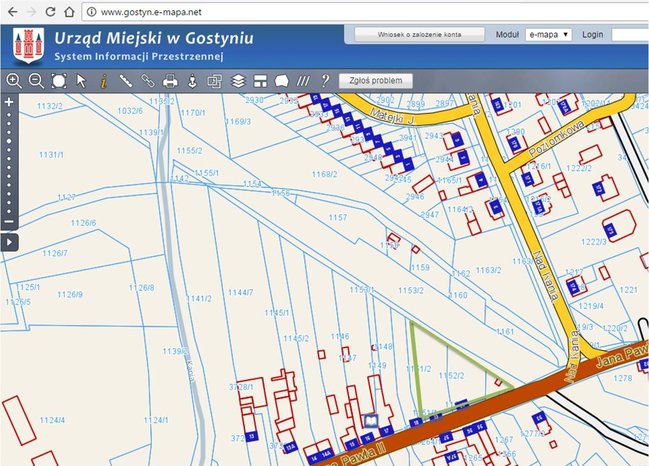Click parcel label 1163/2 on the map
The height and width of the screenshot is (466, 649).
(x=488, y=270)
